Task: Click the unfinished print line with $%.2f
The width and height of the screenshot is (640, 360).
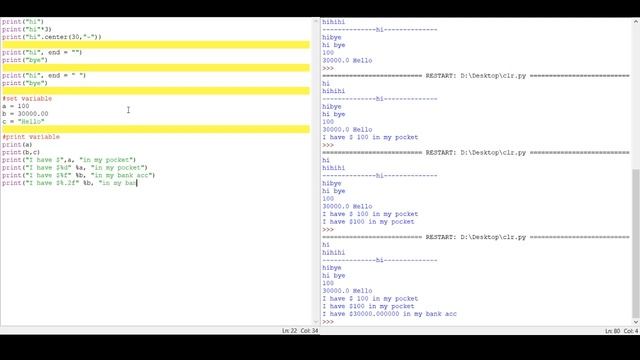Action: [69, 183]
